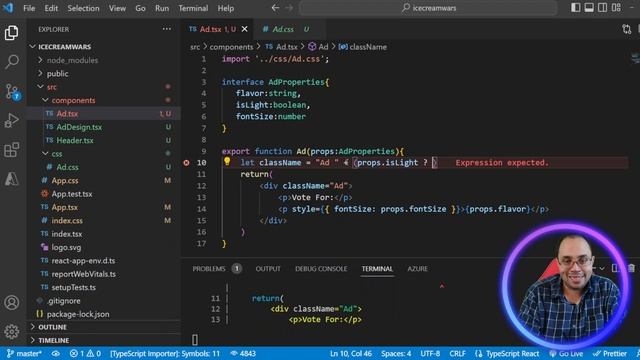Open Run and Debug view icon
Screen dimensions: 640x360
tap(11, 120)
